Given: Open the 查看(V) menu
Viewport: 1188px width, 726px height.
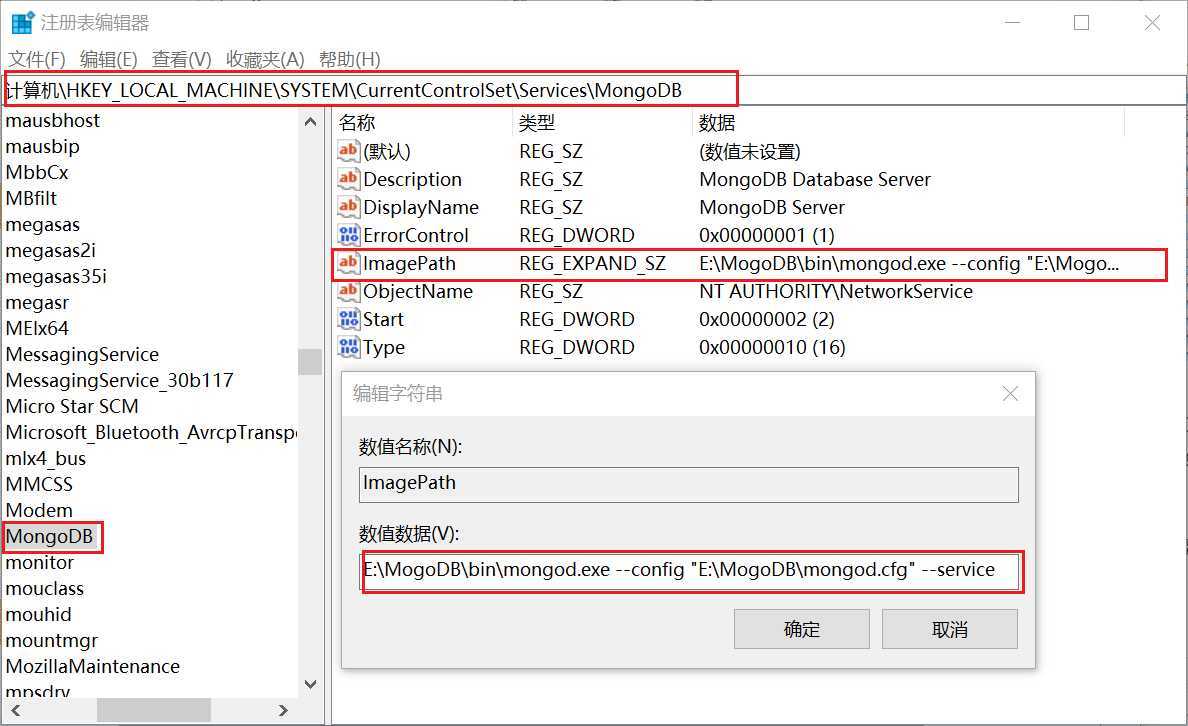Looking at the screenshot, I should (181, 59).
